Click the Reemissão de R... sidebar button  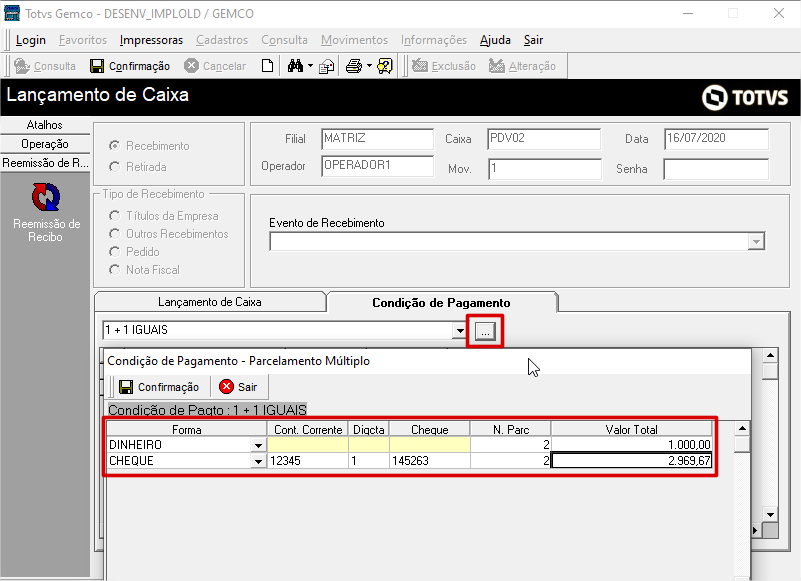point(45,163)
